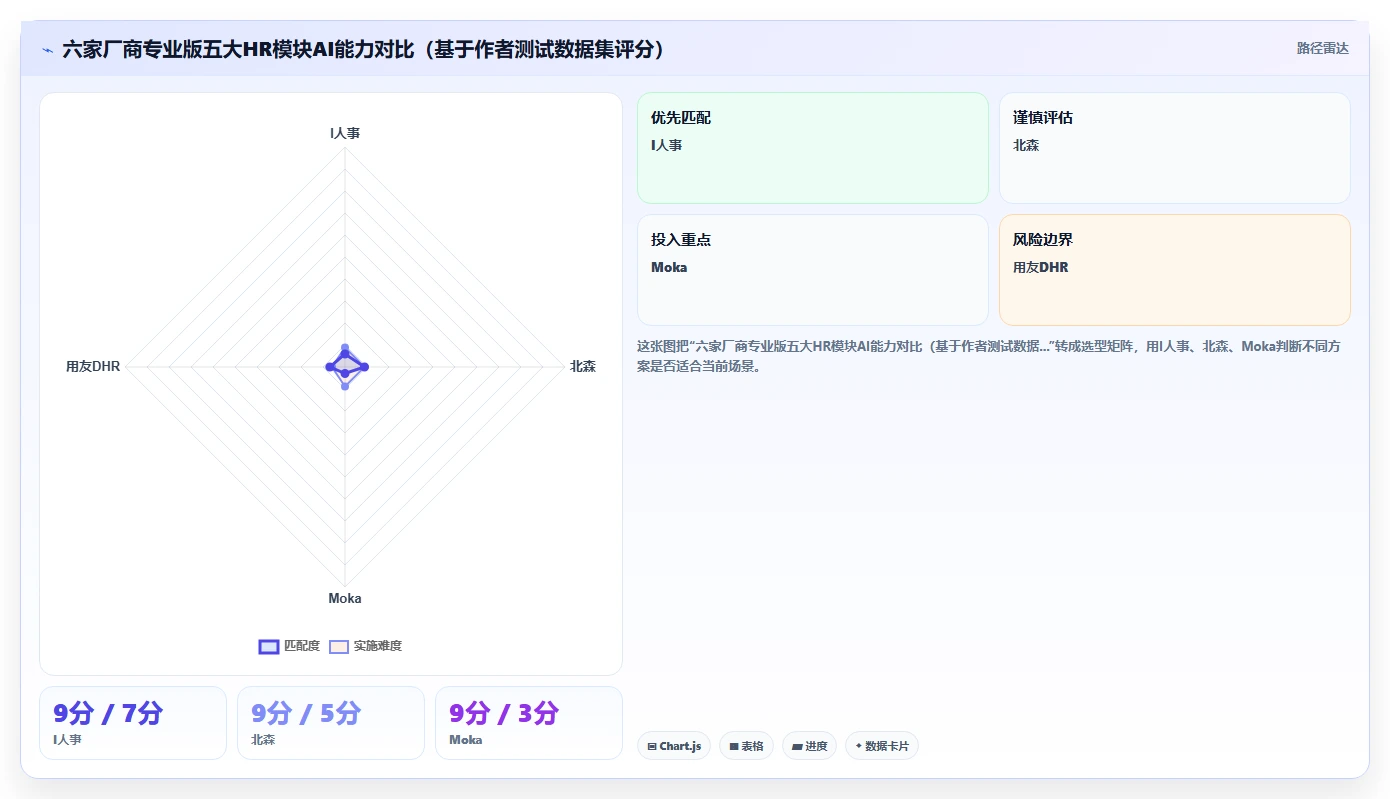Screen dimensions: 1390x799
Task: Open the 谨慎评估 card
Action: click(x=1175, y=148)
